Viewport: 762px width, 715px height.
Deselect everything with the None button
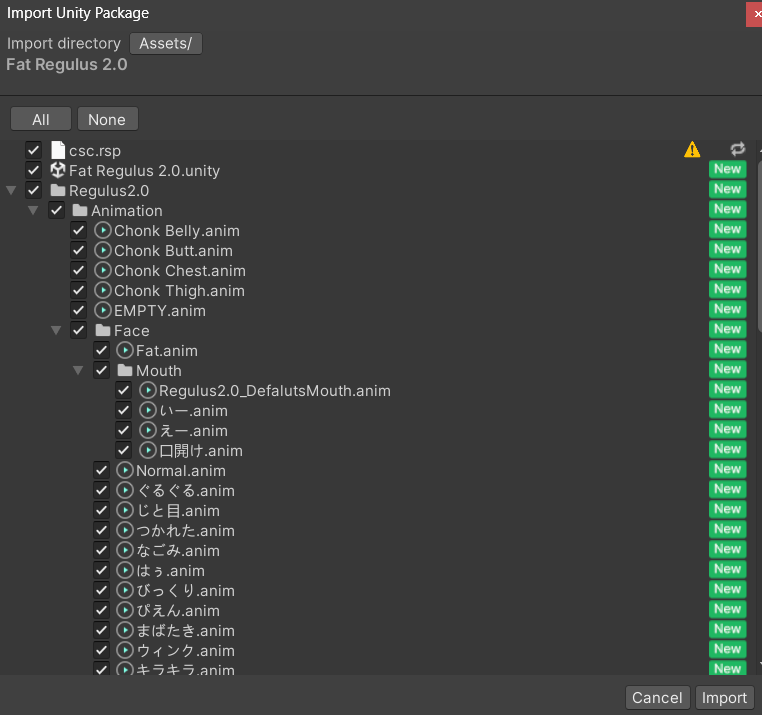pyautogui.click(x=107, y=119)
